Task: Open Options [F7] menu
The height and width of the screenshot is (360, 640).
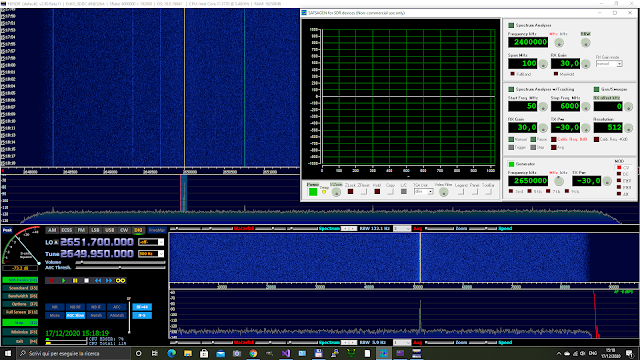Action: [20, 304]
